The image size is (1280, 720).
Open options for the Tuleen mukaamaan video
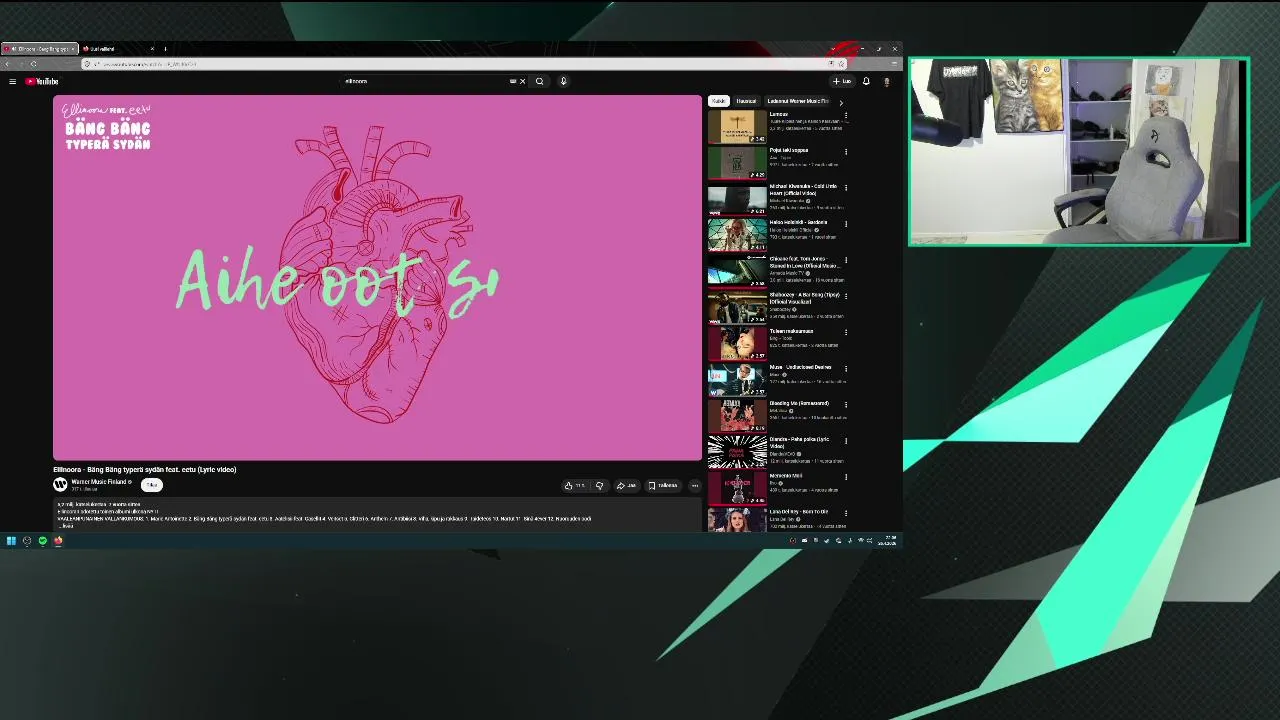pyautogui.click(x=846, y=333)
